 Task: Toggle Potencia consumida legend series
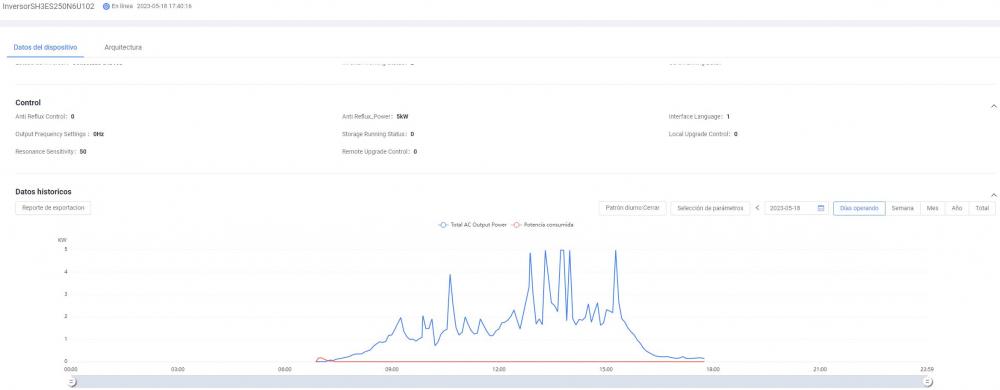pos(543,225)
